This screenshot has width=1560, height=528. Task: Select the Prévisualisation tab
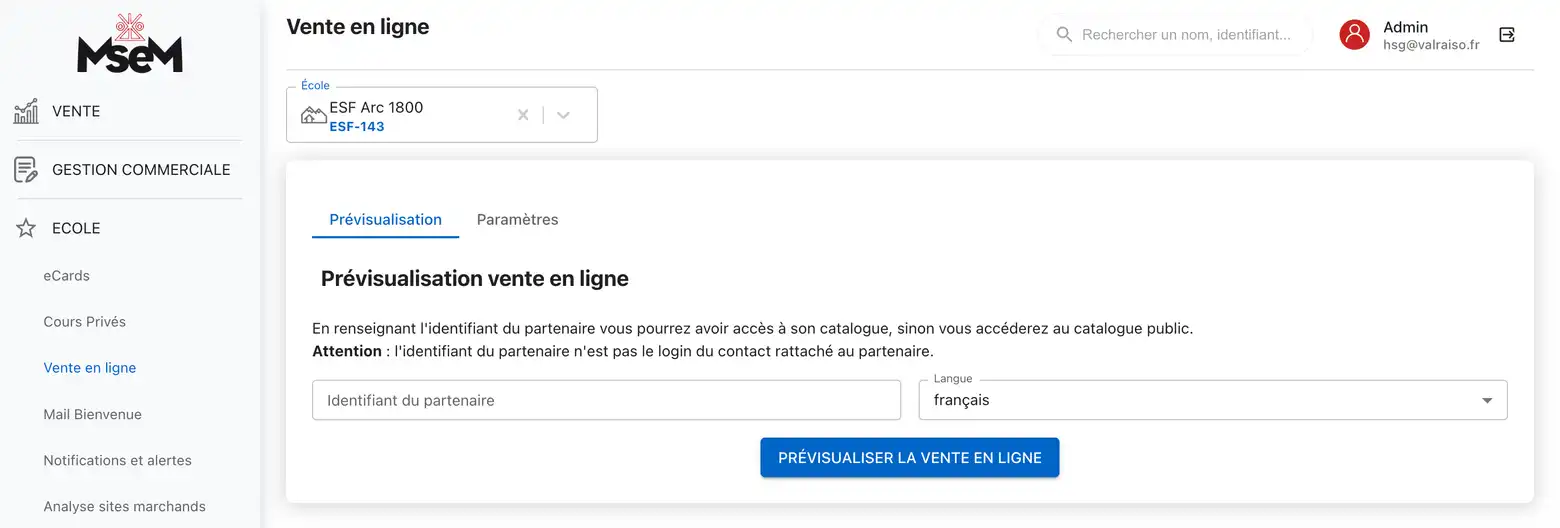coord(385,220)
